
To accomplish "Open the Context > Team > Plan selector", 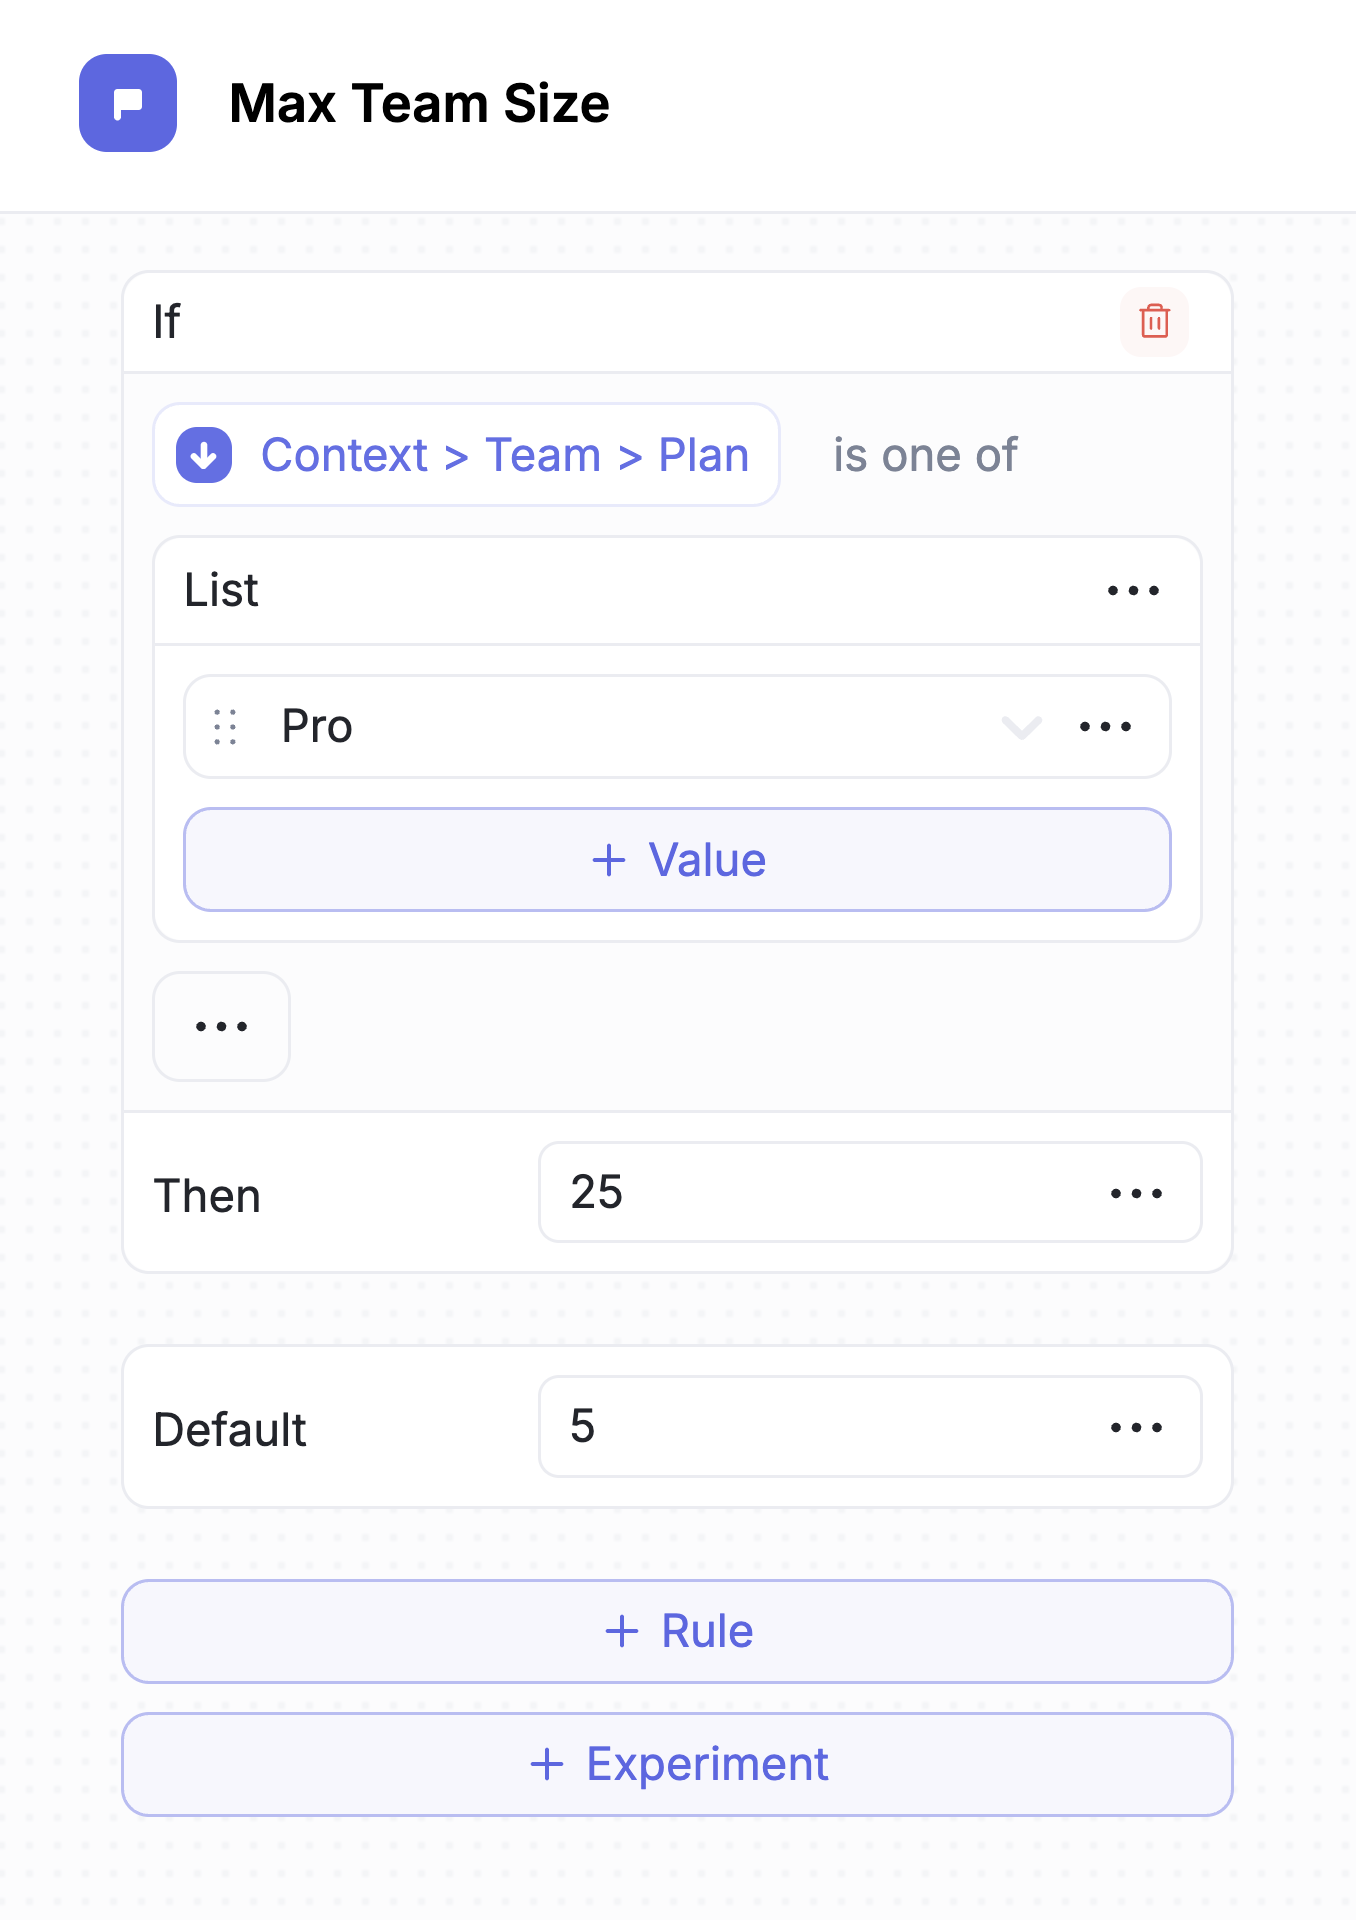I will coord(504,455).
